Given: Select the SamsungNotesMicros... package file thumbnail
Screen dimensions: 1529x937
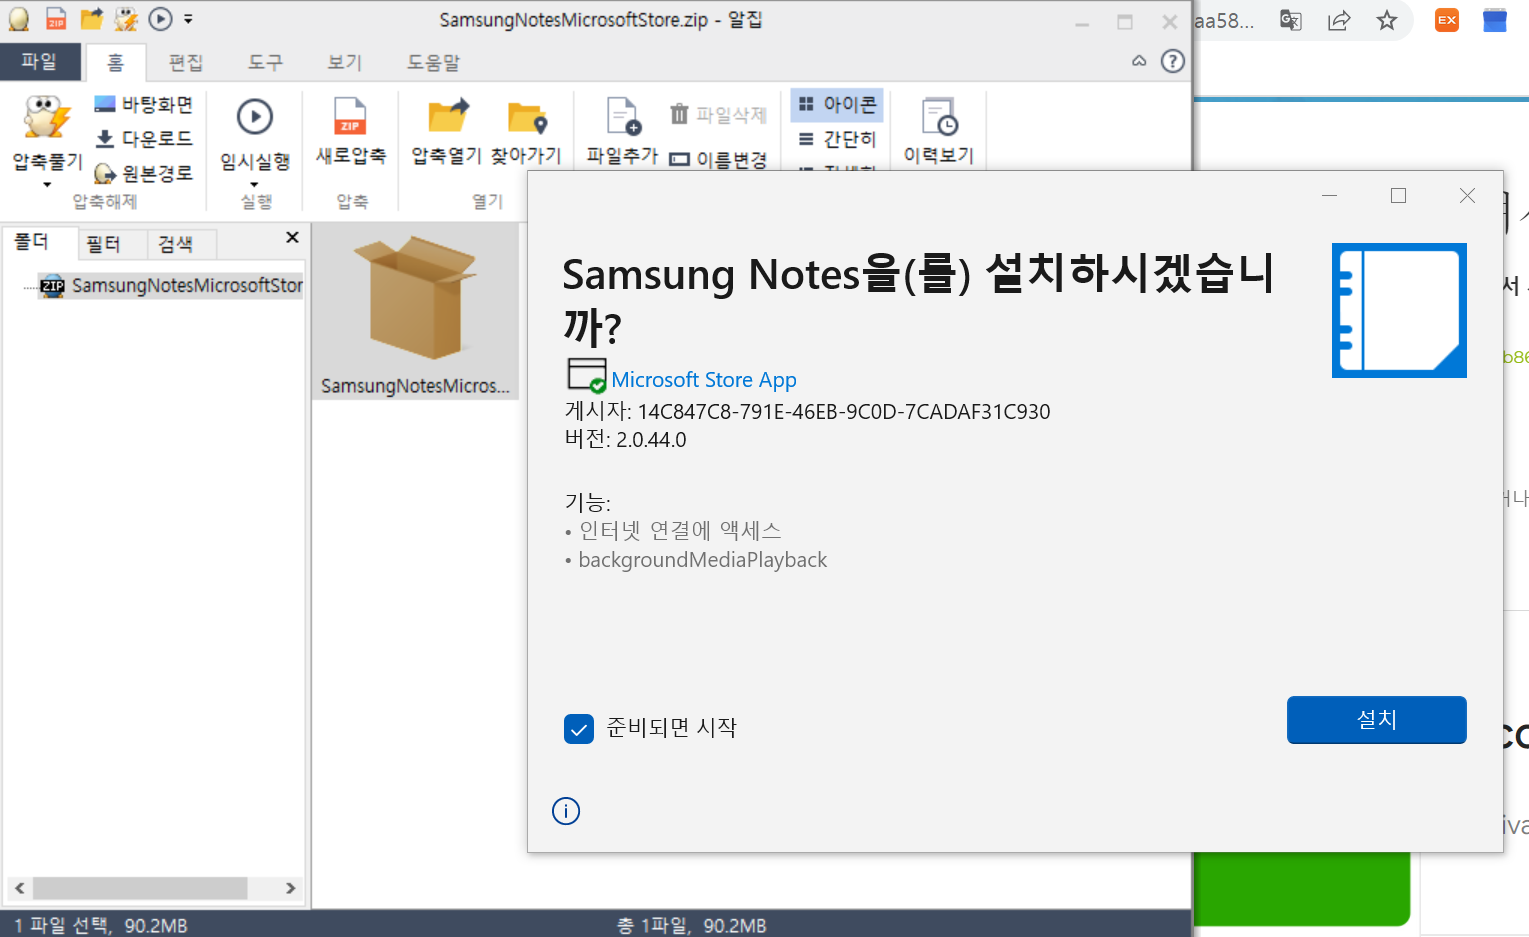Looking at the screenshot, I should point(415,311).
